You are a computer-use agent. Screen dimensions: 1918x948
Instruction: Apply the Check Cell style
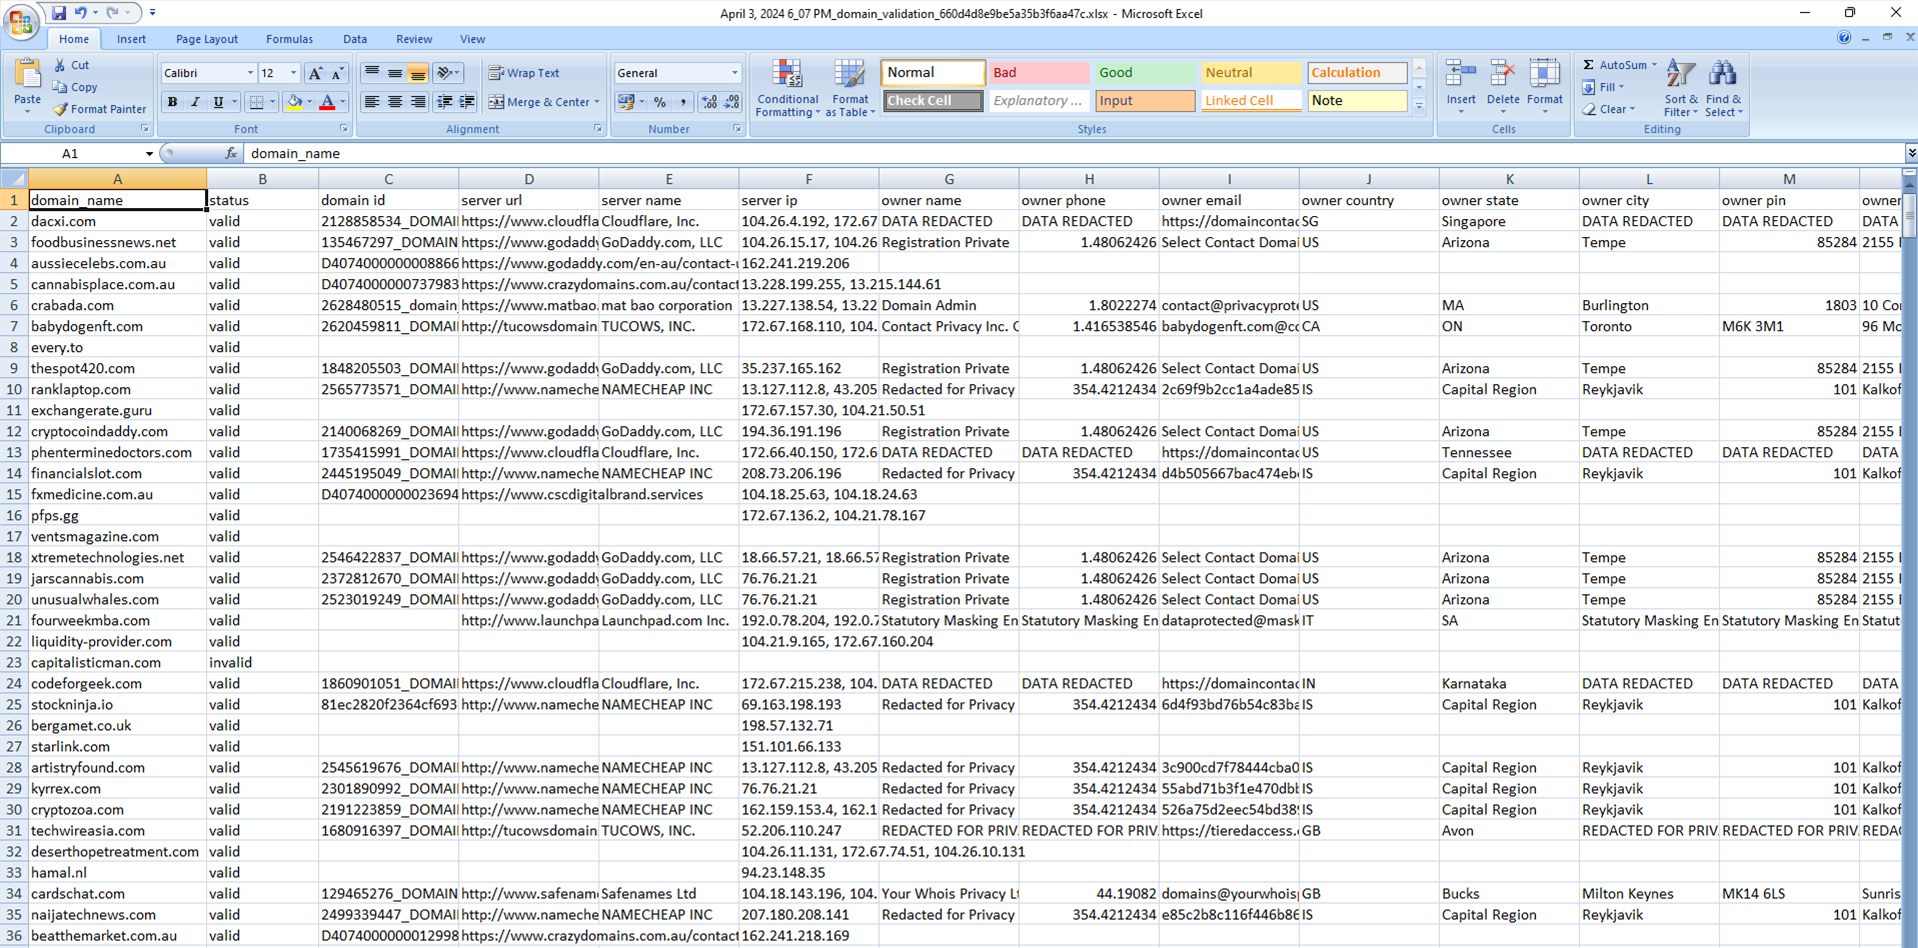[933, 100]
